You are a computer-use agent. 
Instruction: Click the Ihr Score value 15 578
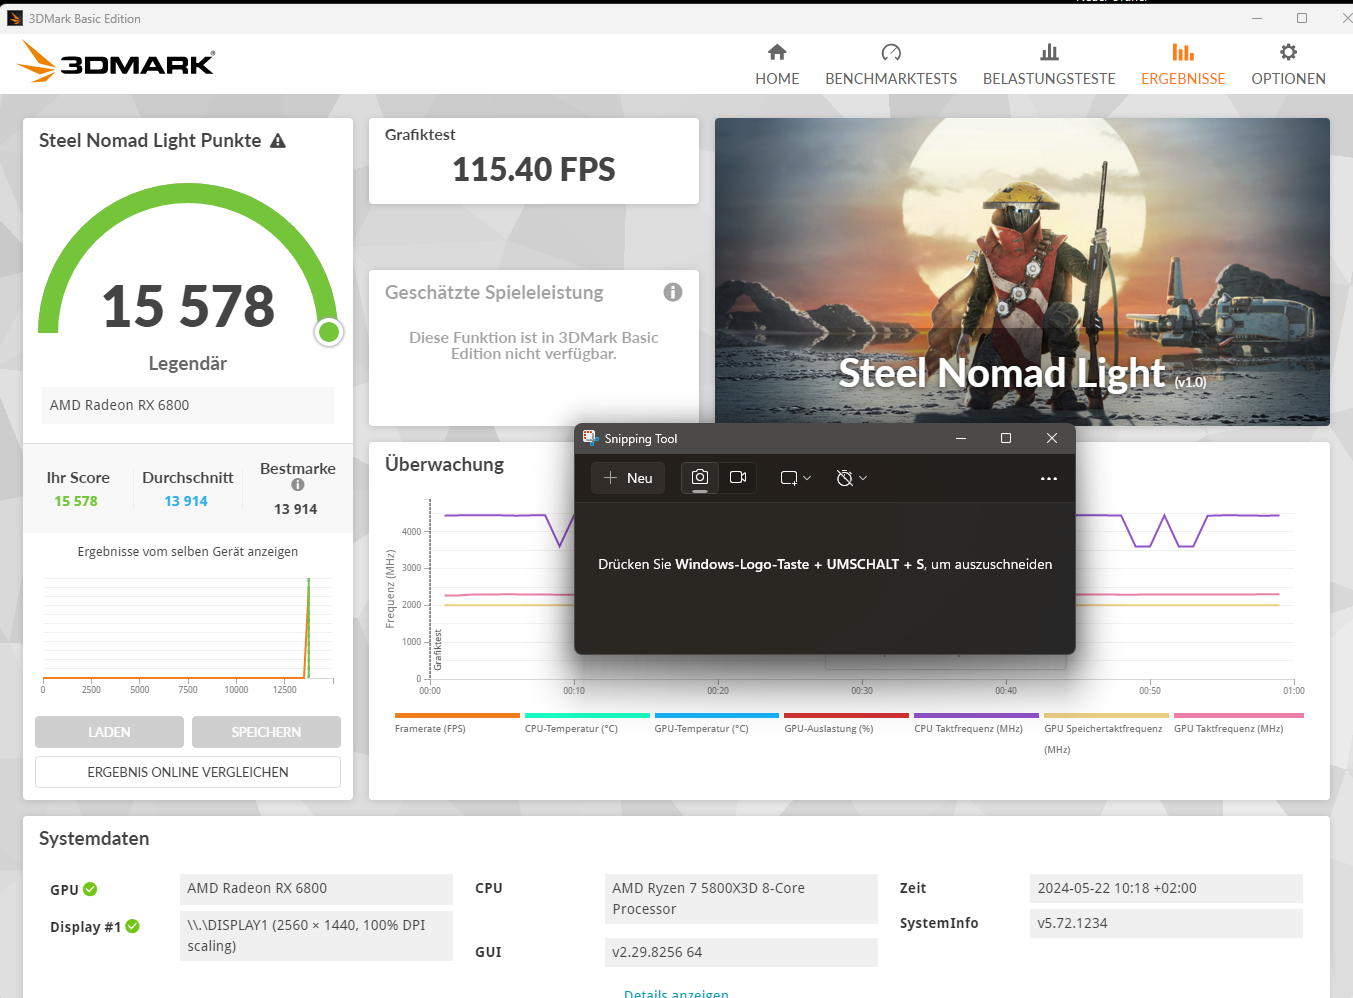[76, 501]
